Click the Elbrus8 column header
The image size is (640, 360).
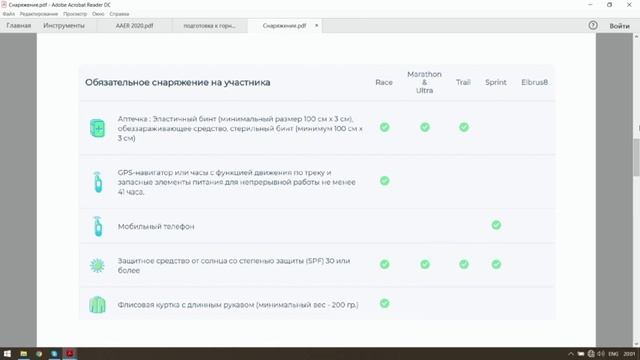pyautogui.click(x=534, y=82)
